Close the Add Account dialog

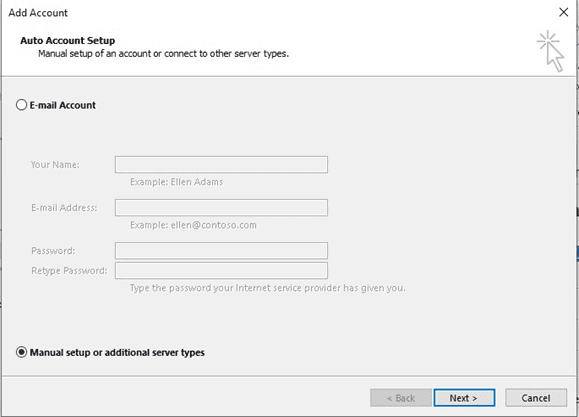click(x=563, y=12)
